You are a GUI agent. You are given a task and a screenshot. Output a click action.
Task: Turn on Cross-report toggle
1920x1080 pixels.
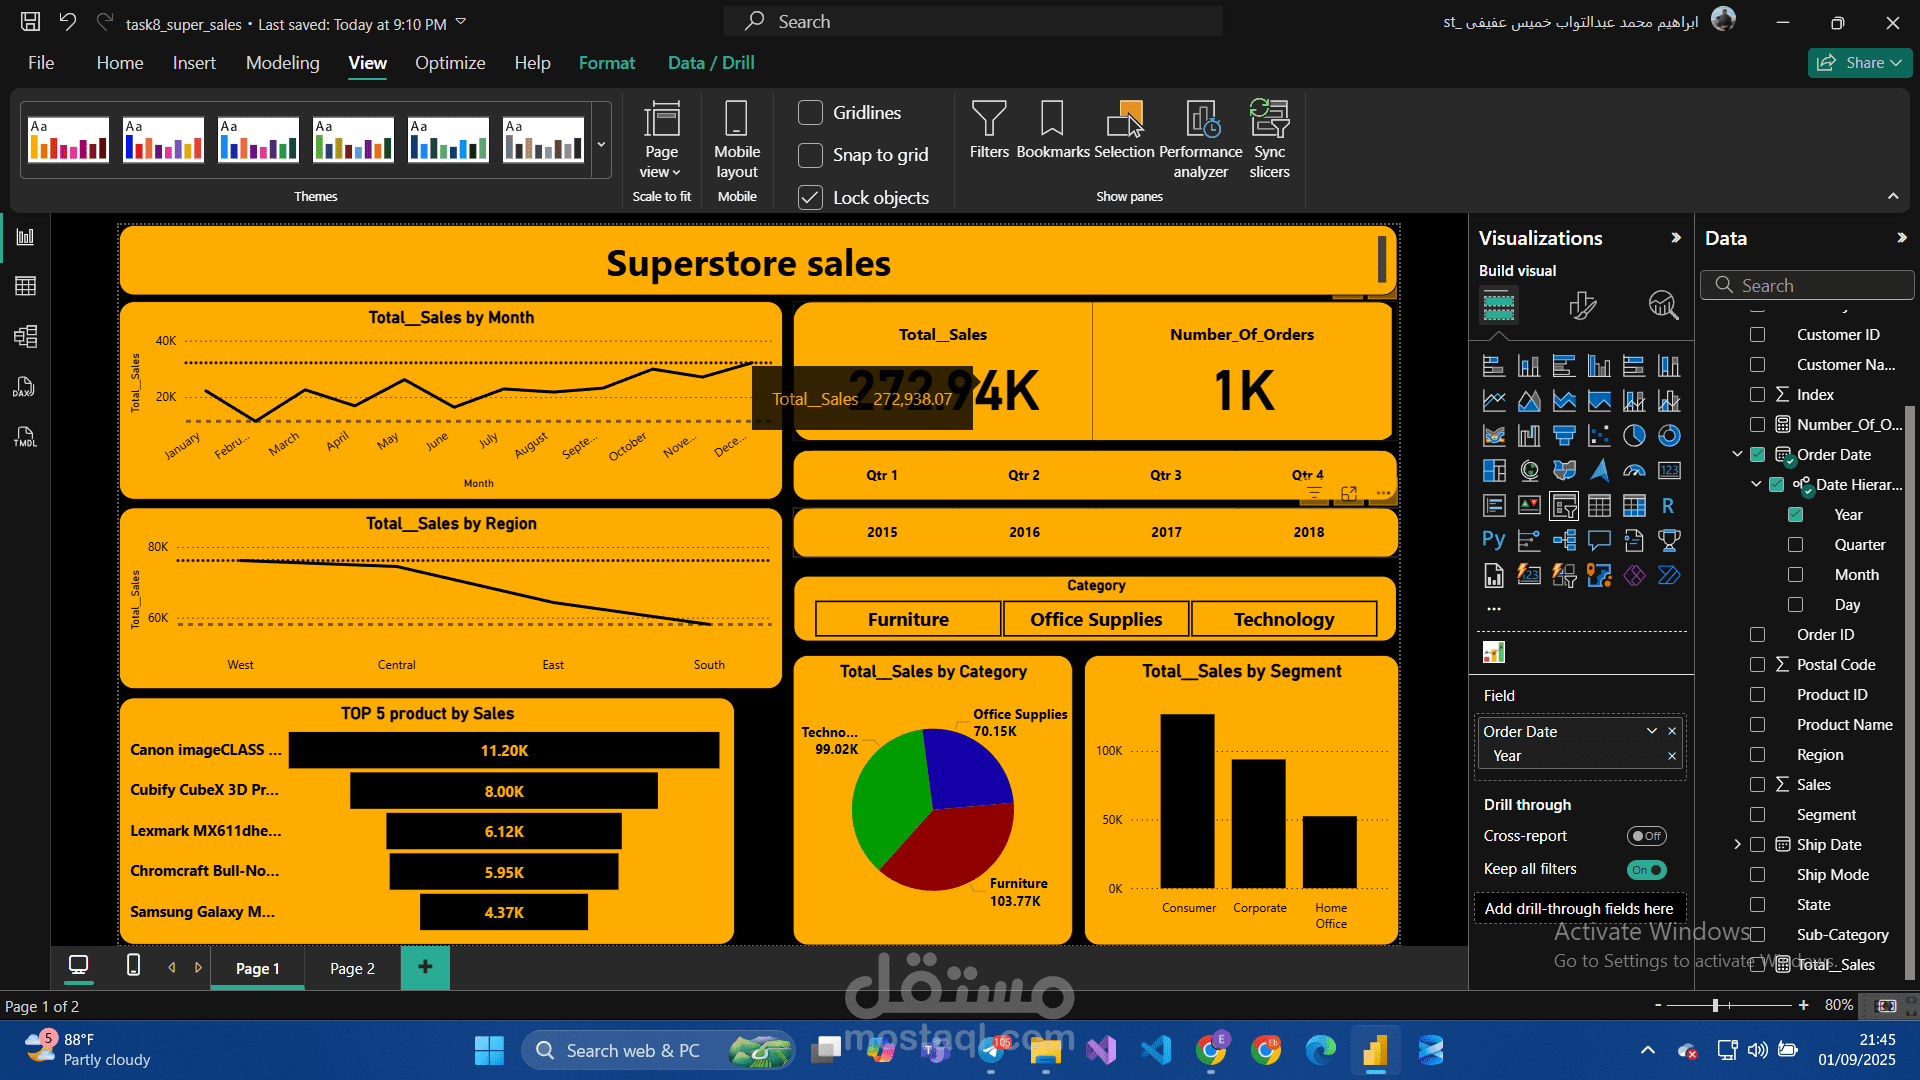tap(1646, 836)
